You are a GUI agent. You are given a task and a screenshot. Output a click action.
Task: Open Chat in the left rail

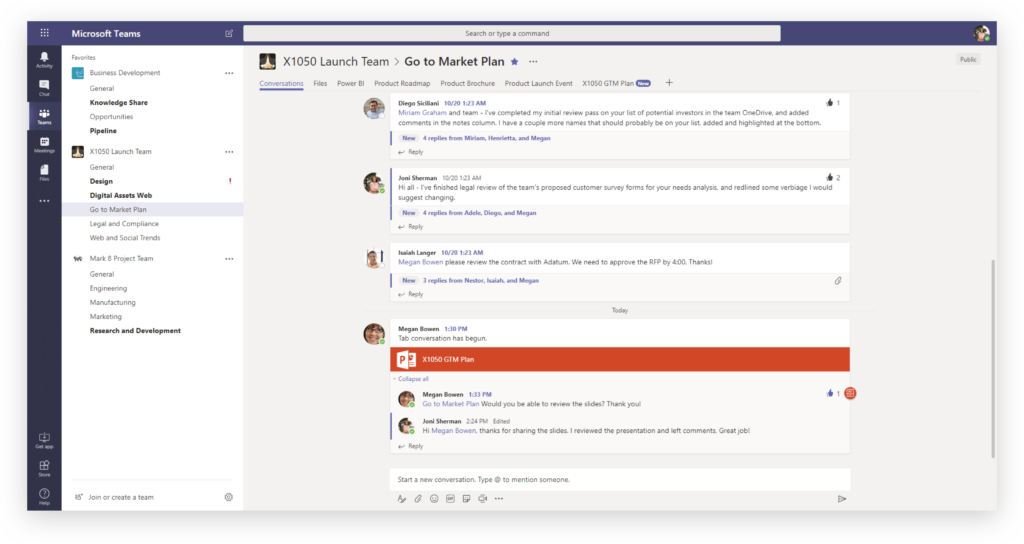tap(44, 88)
